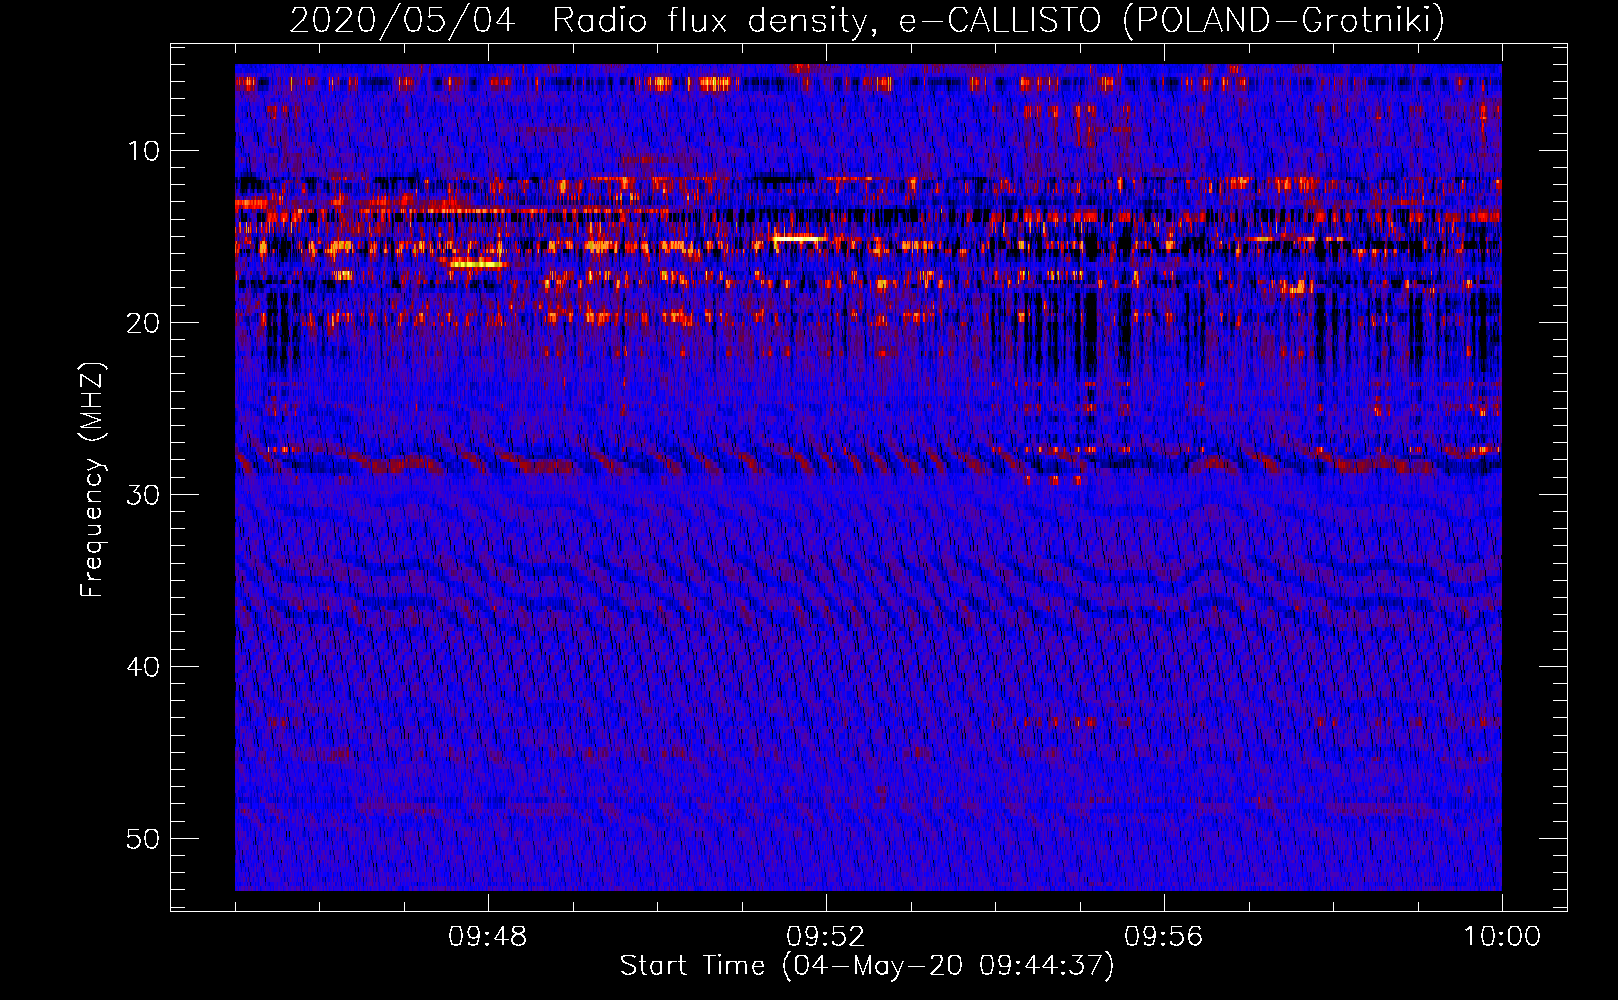Click the bright yellow streak before 09:48
Screen dimensions: 1618x1000
tap(477, 264)
